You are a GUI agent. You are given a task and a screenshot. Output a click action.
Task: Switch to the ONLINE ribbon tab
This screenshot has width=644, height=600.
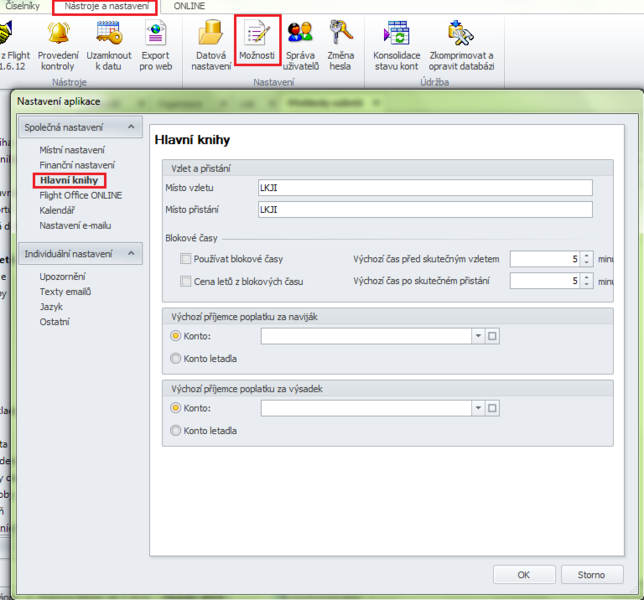coord(188,7)
